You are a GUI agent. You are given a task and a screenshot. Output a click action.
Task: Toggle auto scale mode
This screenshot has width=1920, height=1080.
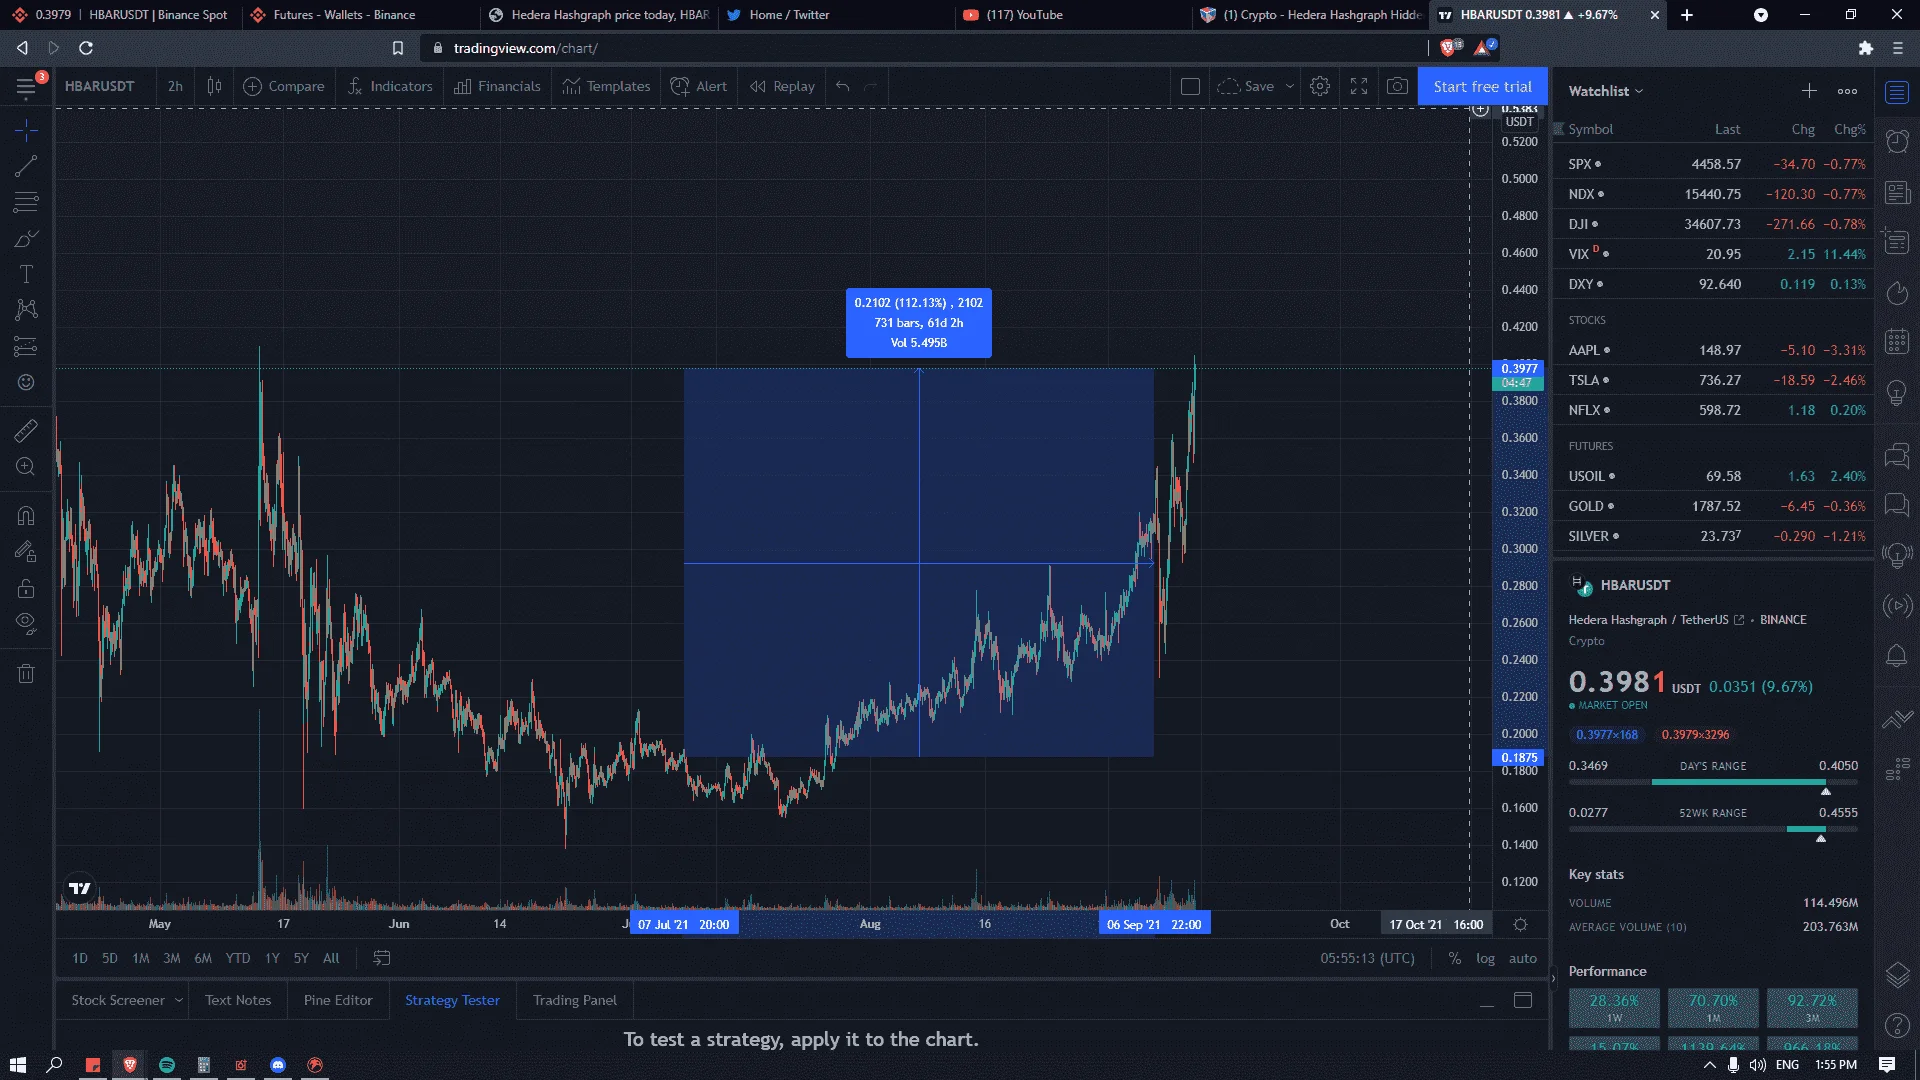point(1523,958)
